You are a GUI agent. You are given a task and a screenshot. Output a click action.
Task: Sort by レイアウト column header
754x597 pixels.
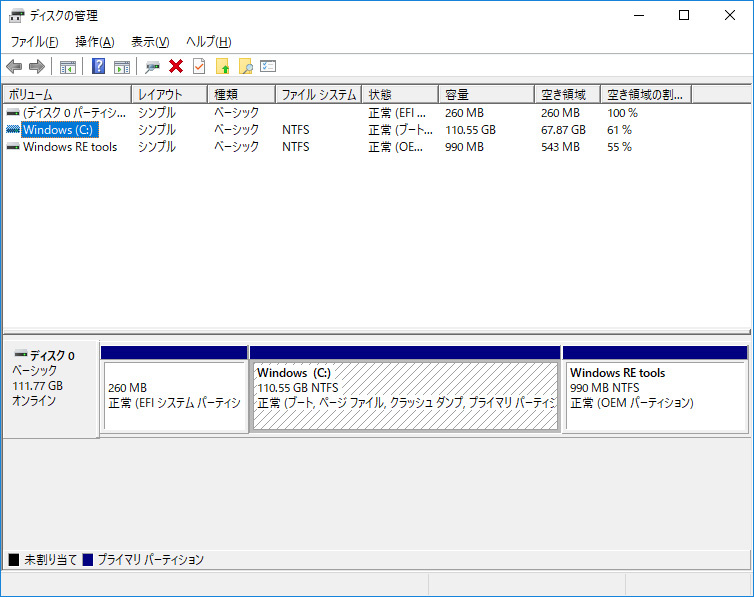(x=169, y=94)
